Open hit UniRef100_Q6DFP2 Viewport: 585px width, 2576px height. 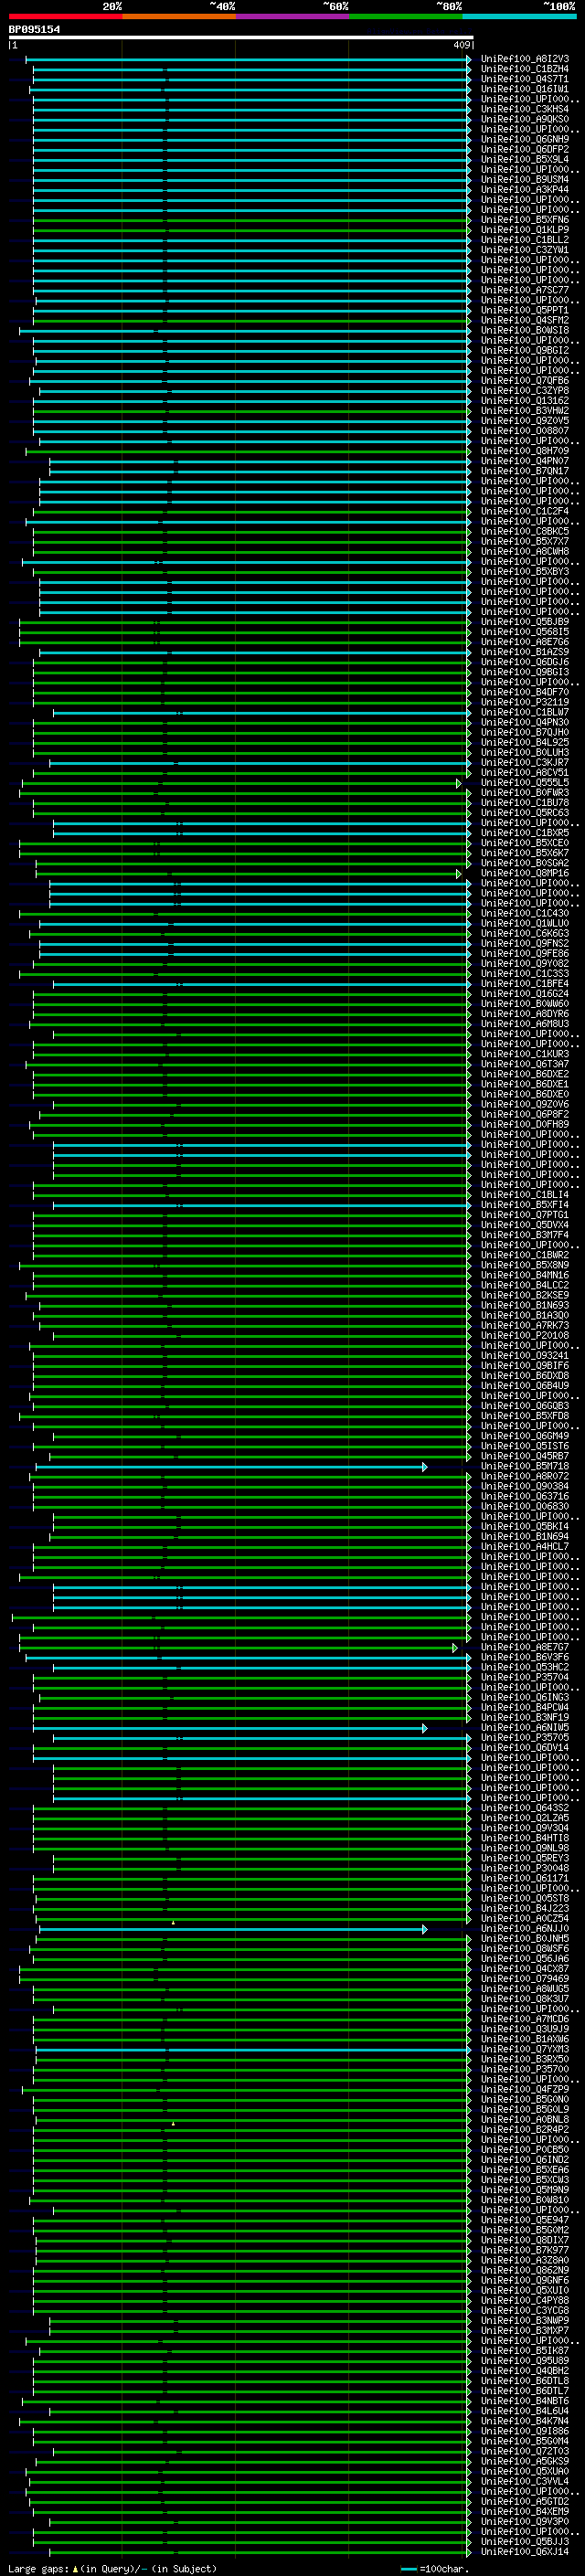524,149
